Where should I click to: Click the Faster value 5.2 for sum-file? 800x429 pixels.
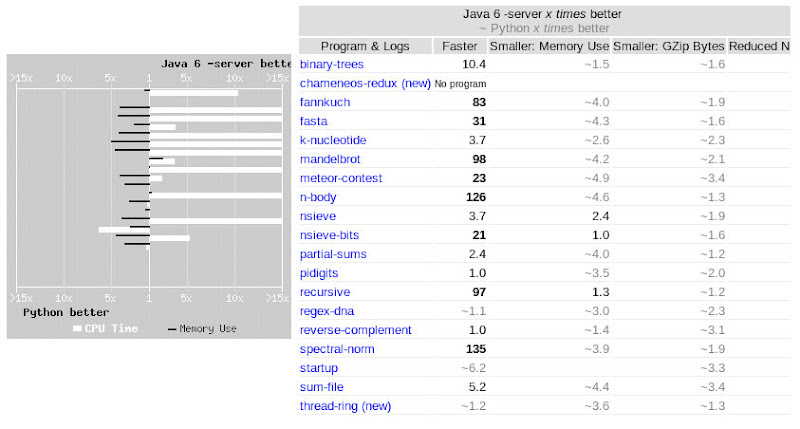(478, 387)
